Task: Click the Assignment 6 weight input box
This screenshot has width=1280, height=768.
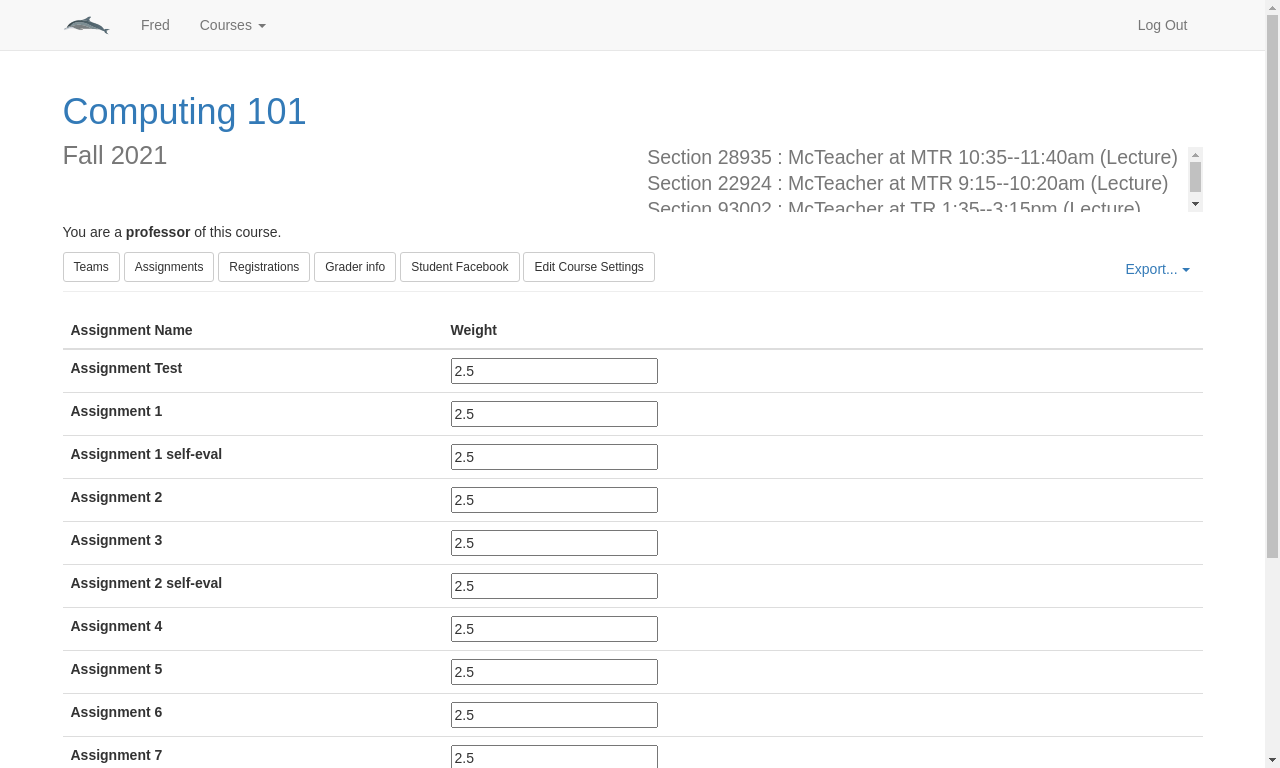Action: click(554, 715)
